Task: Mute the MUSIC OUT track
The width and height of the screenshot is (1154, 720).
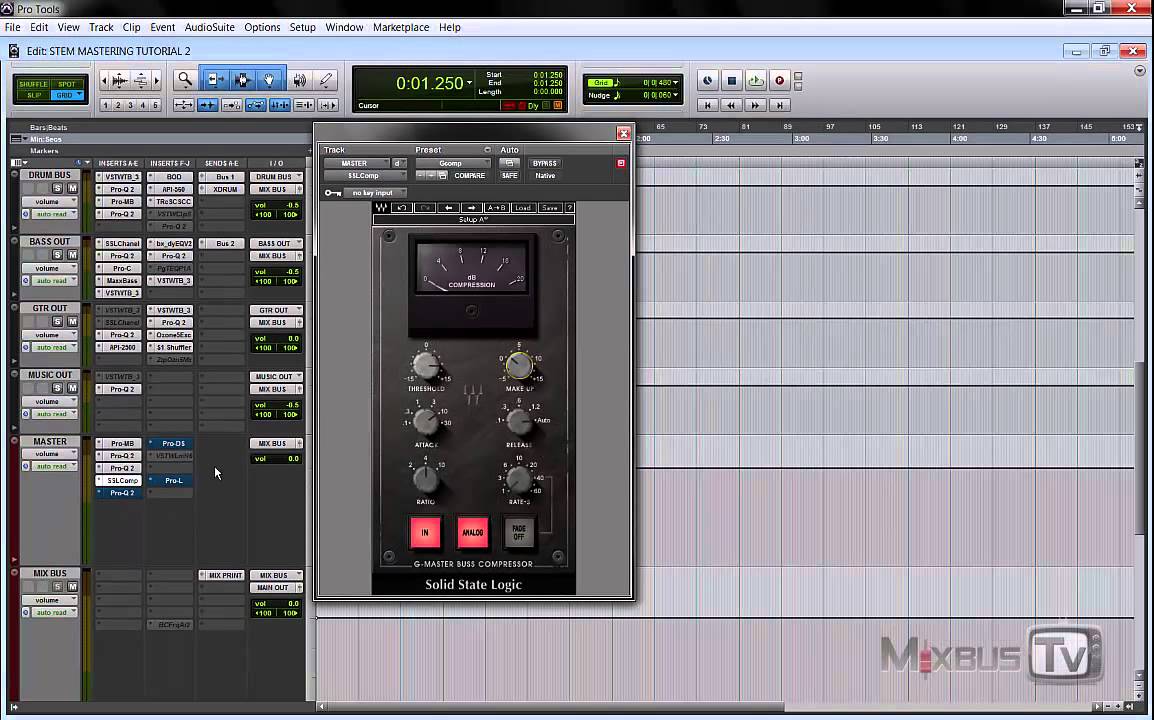Action: 72,388
